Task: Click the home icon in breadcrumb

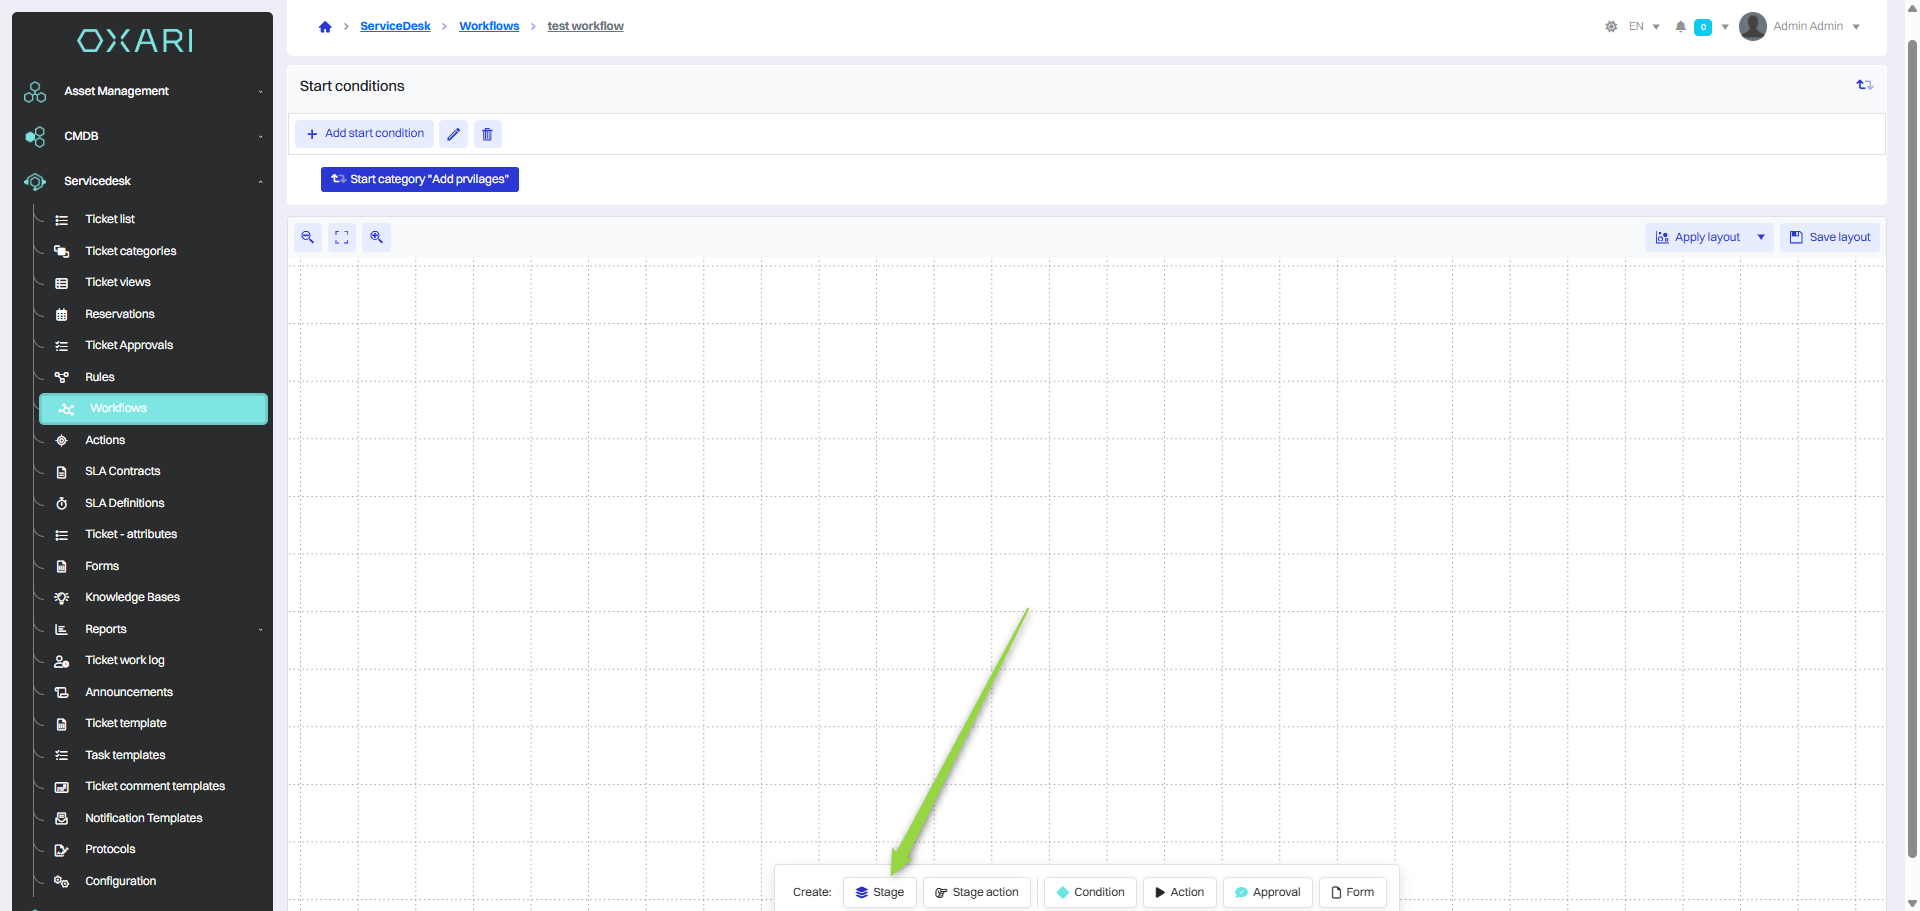Action: click(x=325, y=27)
